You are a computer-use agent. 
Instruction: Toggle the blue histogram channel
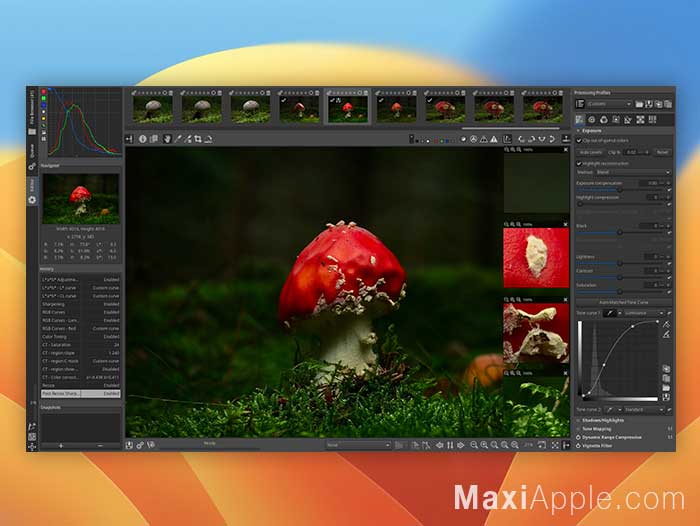point(44,105)
